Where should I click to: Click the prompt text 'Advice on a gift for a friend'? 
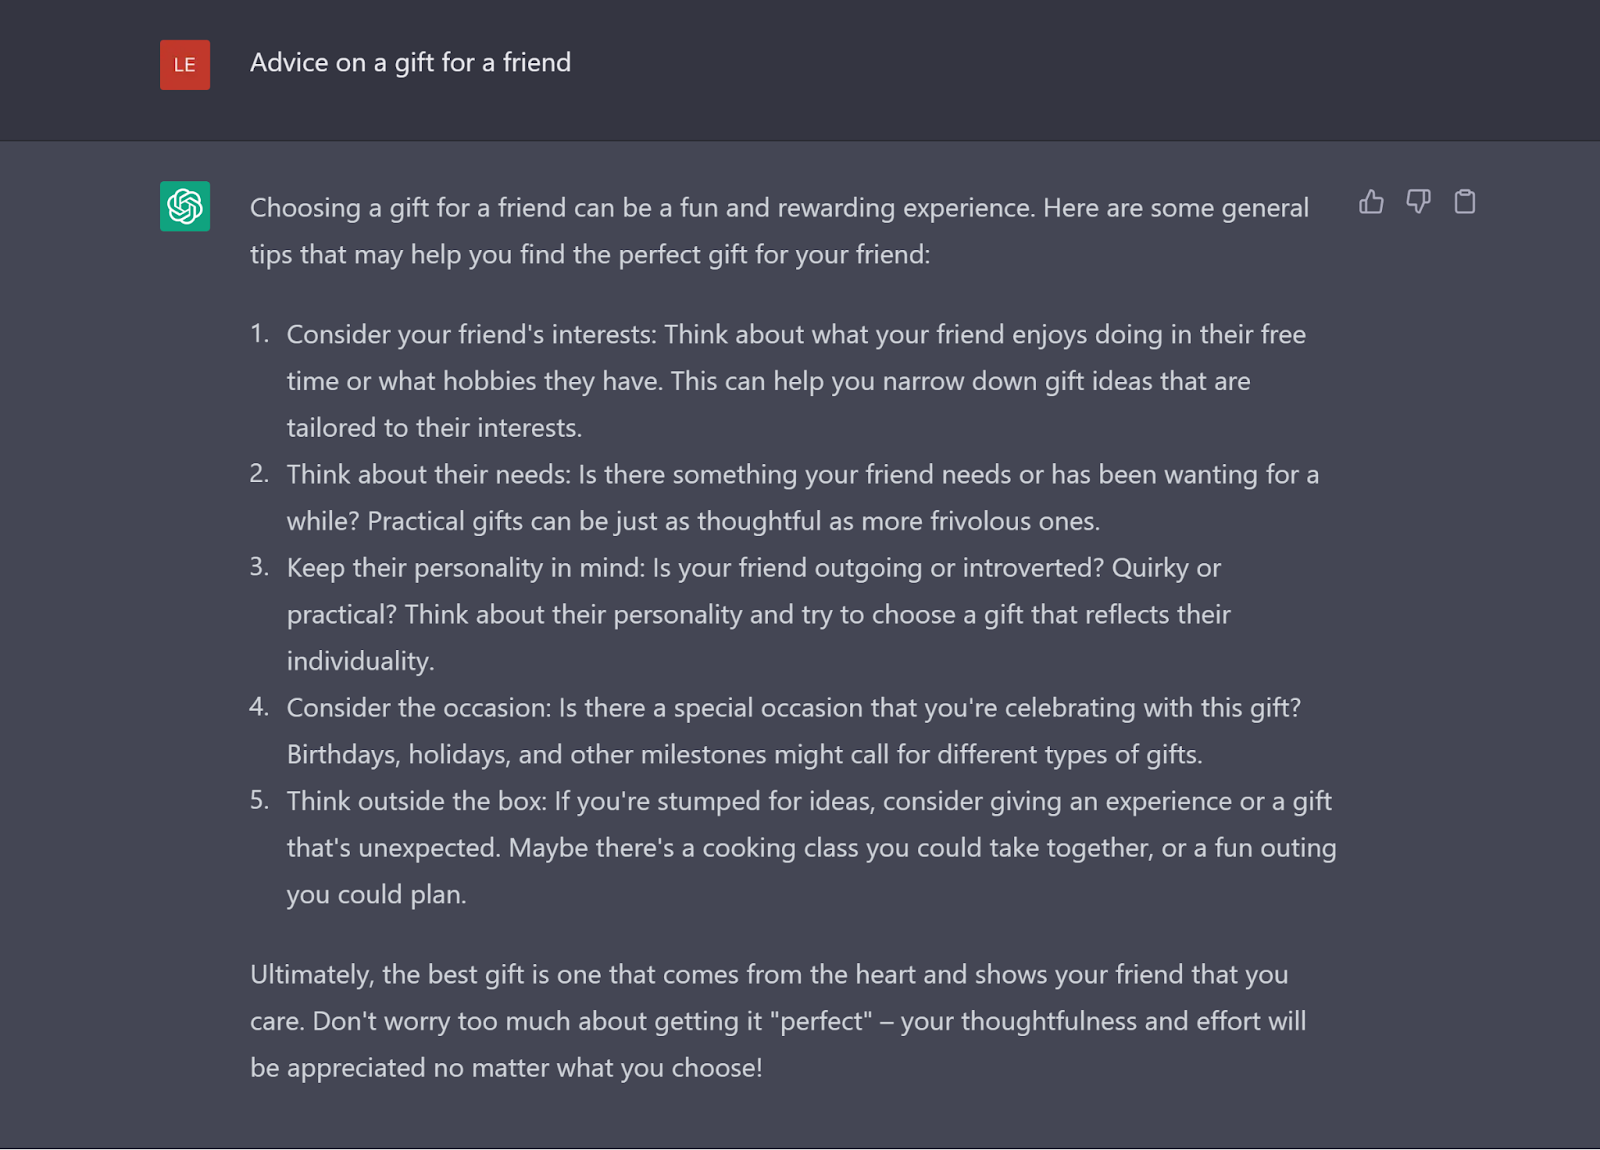coord(410,63)
